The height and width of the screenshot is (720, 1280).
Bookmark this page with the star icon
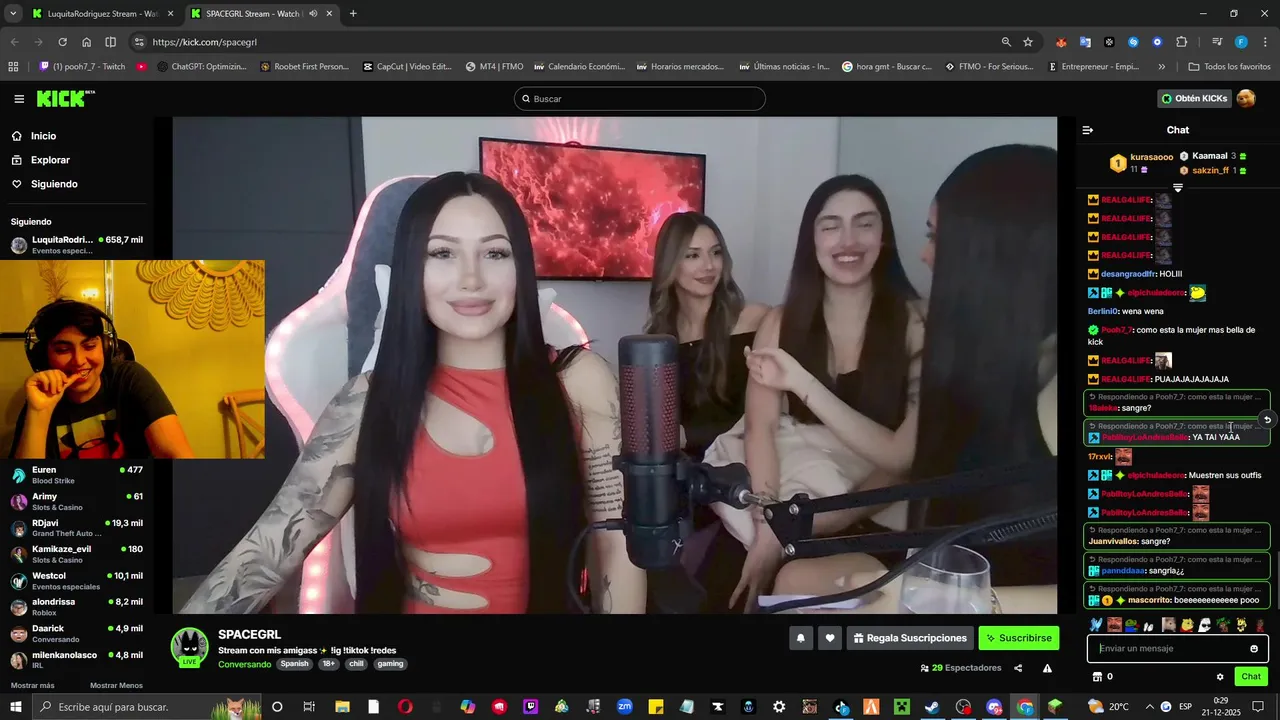pyautogui.click(x=1028, y=42)
